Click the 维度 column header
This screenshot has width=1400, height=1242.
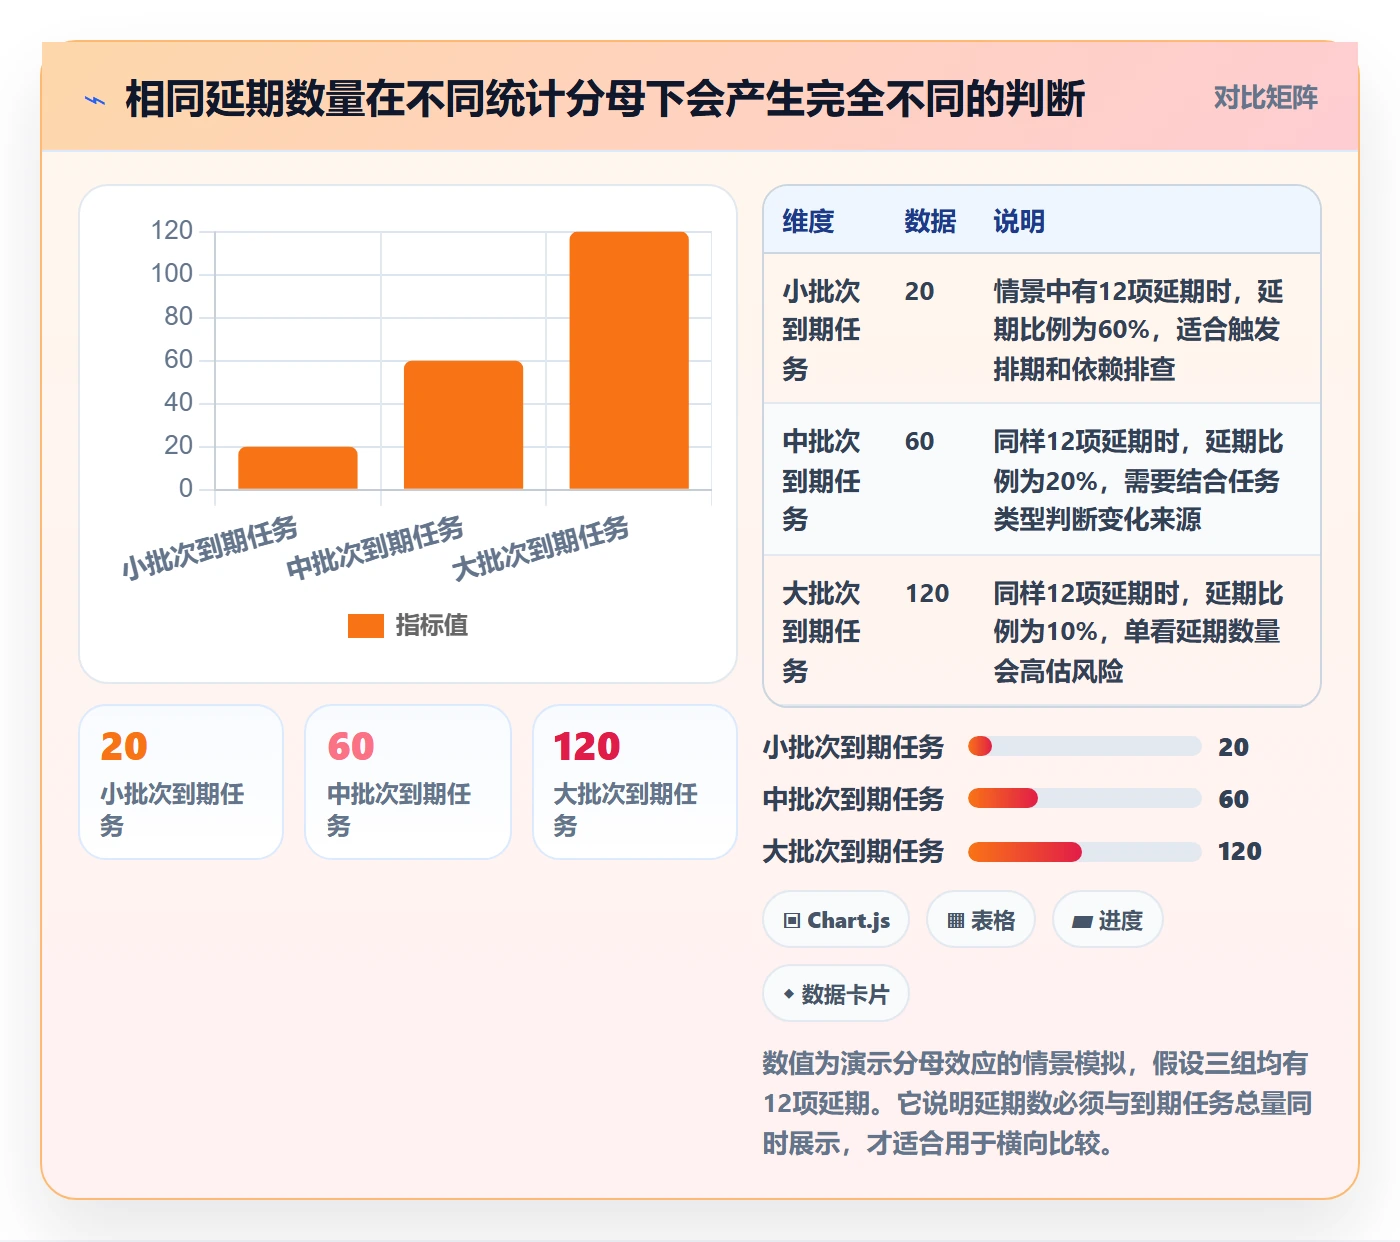(808, 221)
